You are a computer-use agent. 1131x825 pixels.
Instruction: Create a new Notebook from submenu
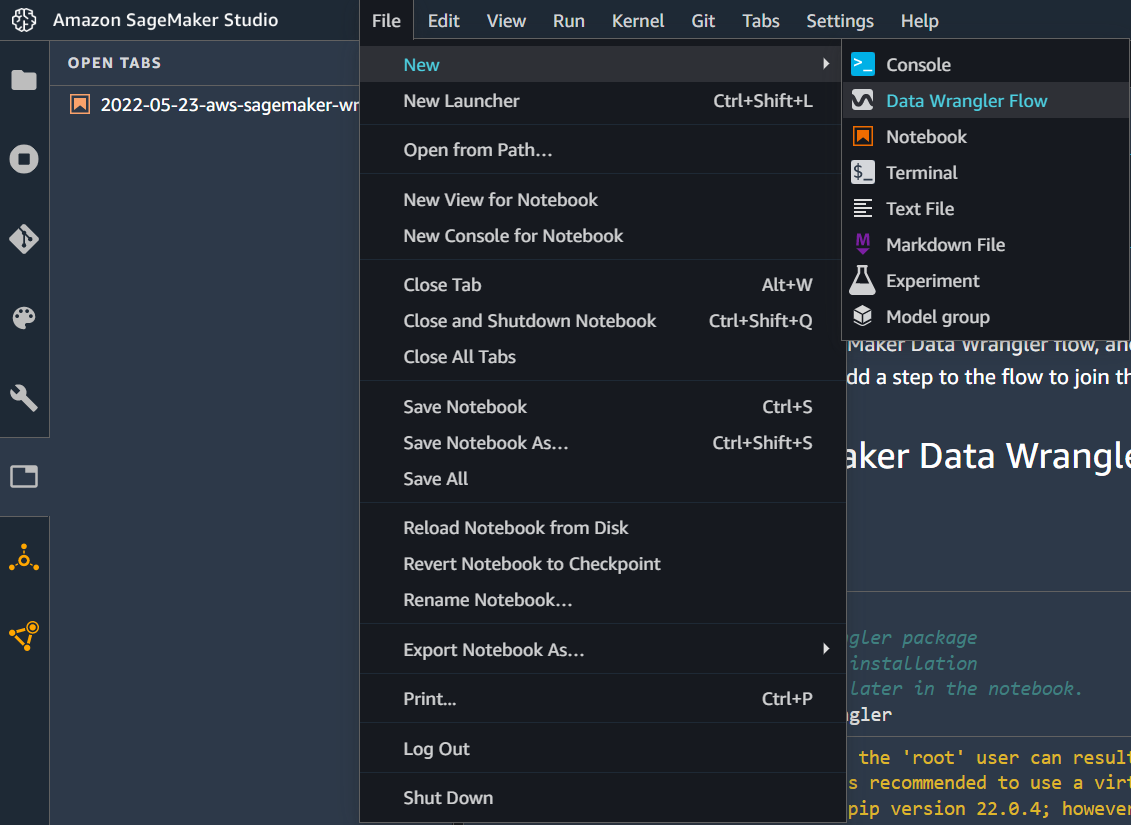[986, 136]
